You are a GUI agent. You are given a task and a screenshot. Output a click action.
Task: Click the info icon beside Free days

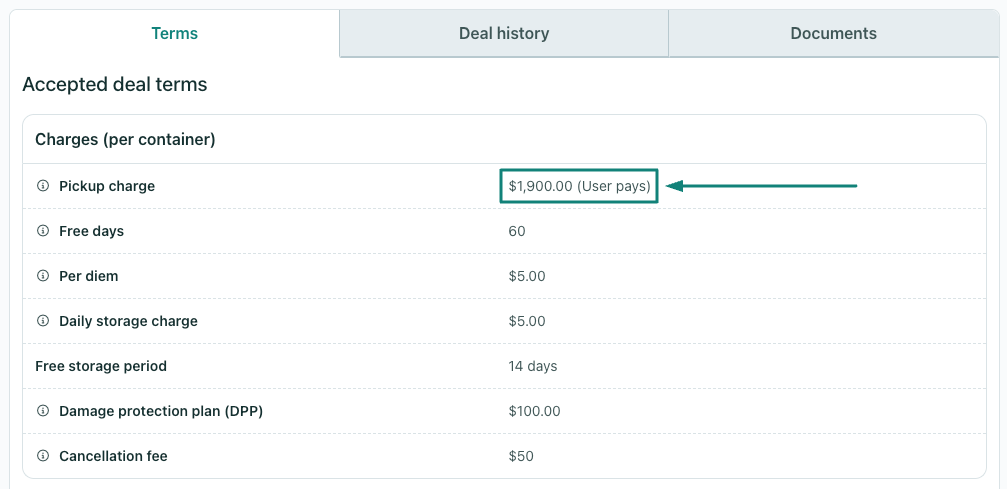[x=43, y=231]
